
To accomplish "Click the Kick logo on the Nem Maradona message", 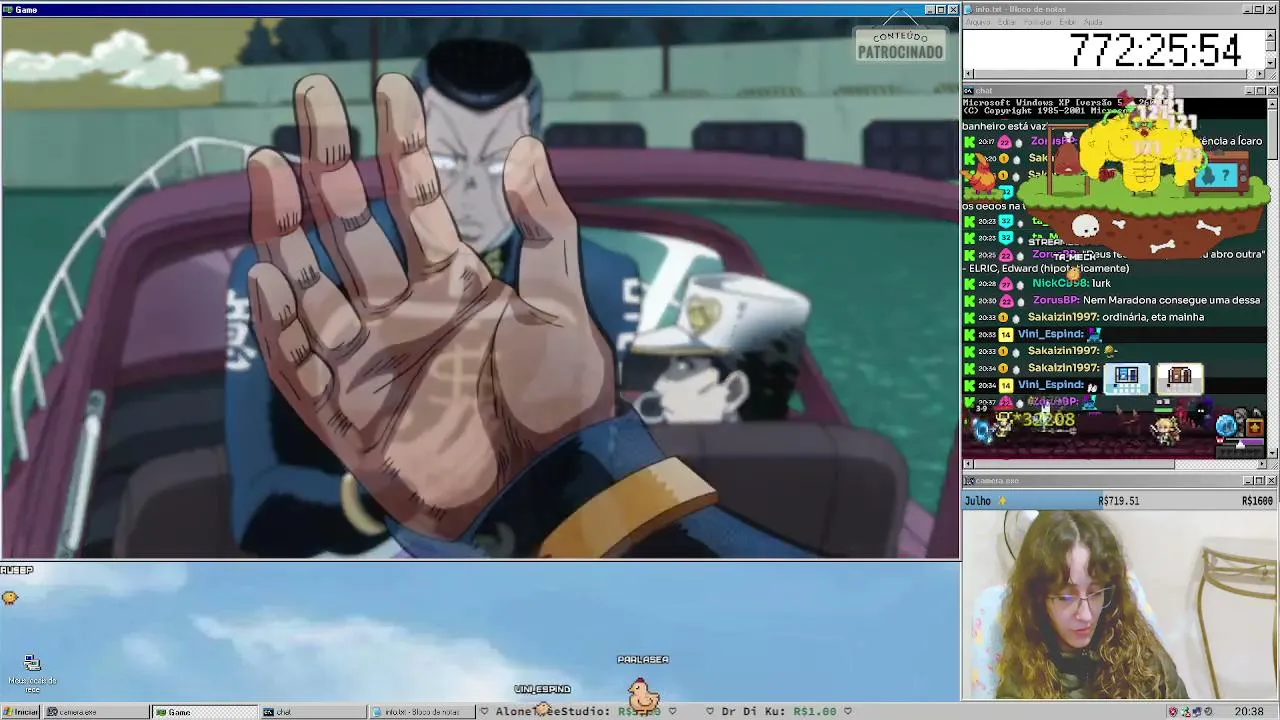I will (x=969, y=300).
